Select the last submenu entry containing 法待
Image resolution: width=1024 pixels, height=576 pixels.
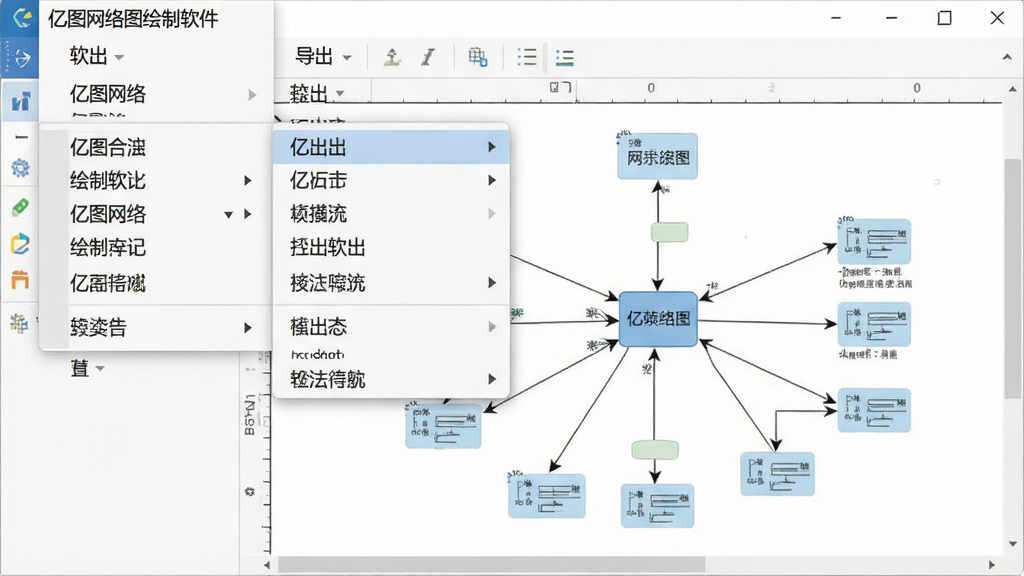click(392, 379)
